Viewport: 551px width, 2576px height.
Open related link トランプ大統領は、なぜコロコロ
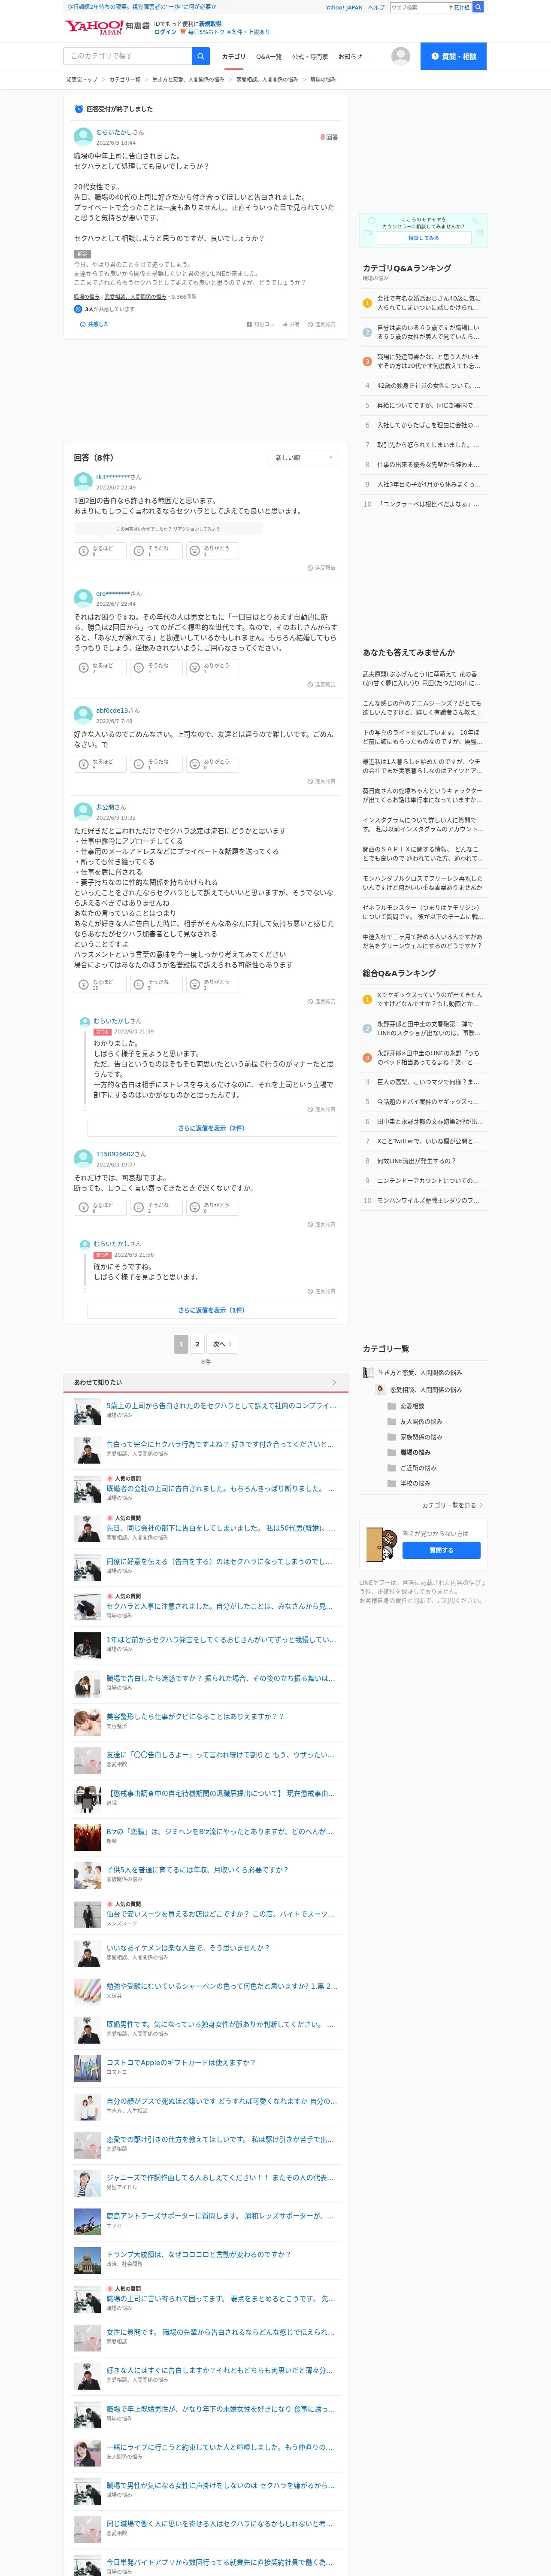click(199, 2254)
